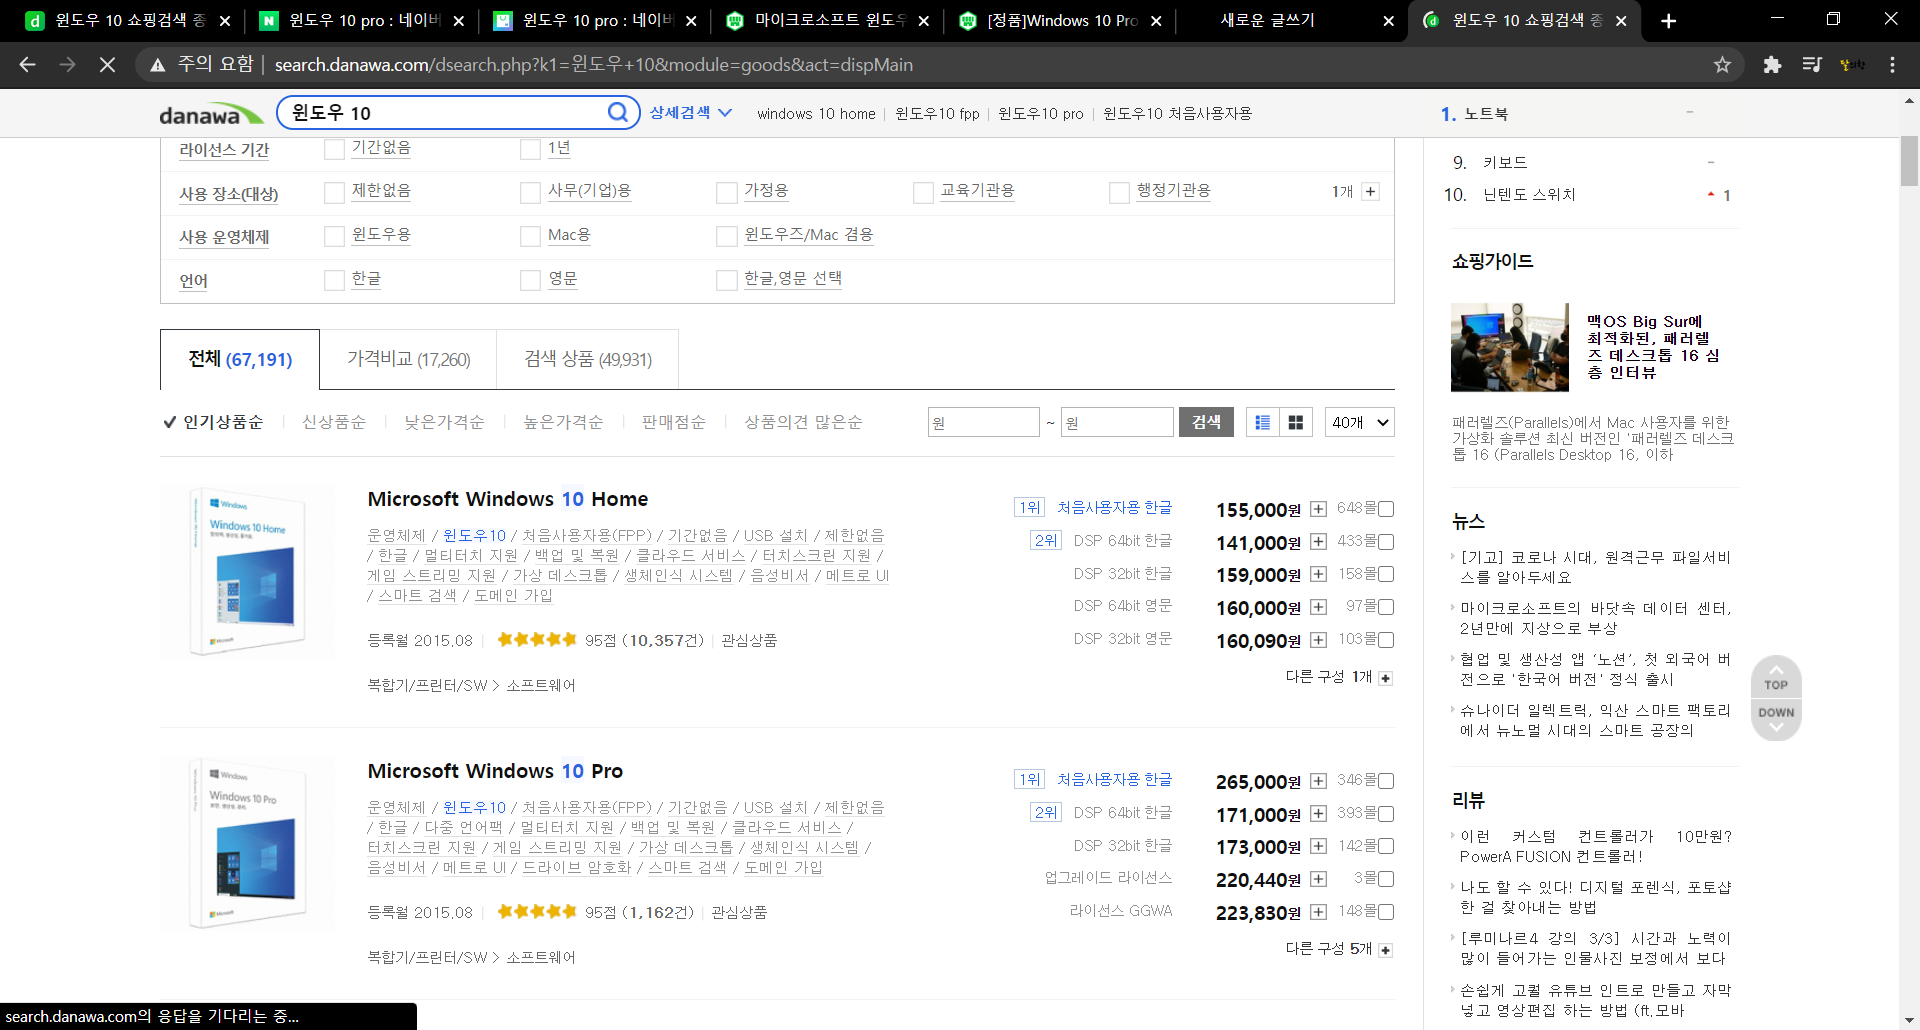Expand price list for 265,000원 offer

point(1318,781)
